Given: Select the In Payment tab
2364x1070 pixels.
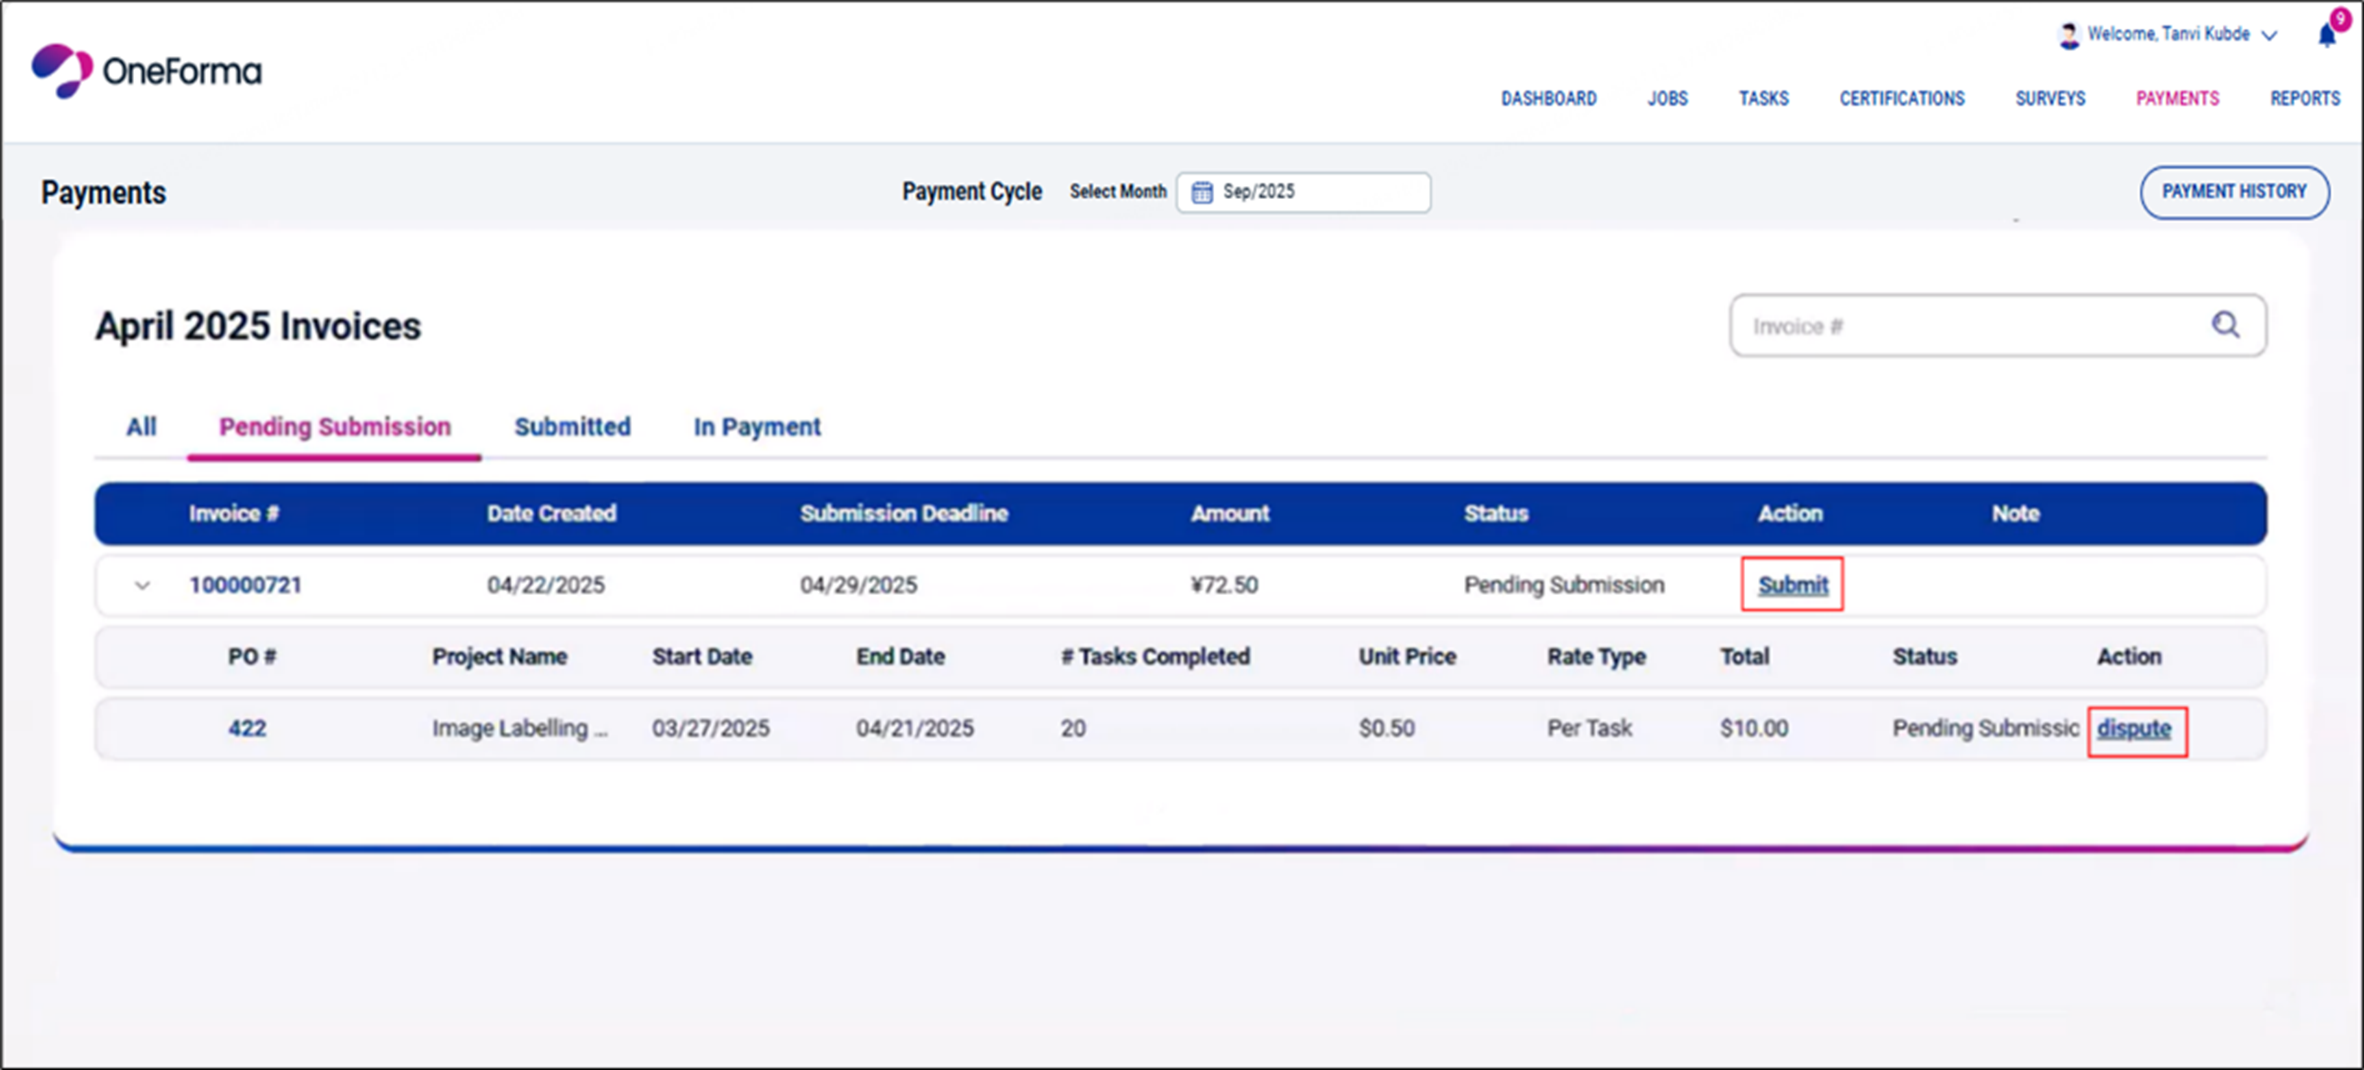Looking at the screenshot, I should click(x=757, y=427).
